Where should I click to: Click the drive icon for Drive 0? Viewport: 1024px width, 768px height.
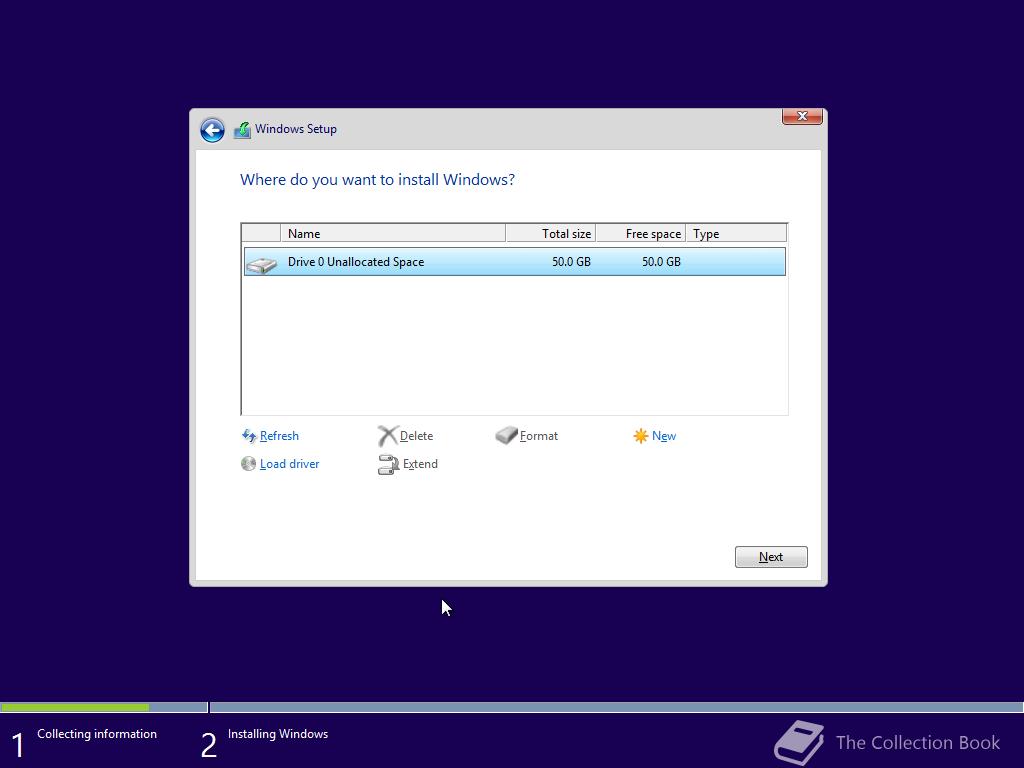click(262, 263)
